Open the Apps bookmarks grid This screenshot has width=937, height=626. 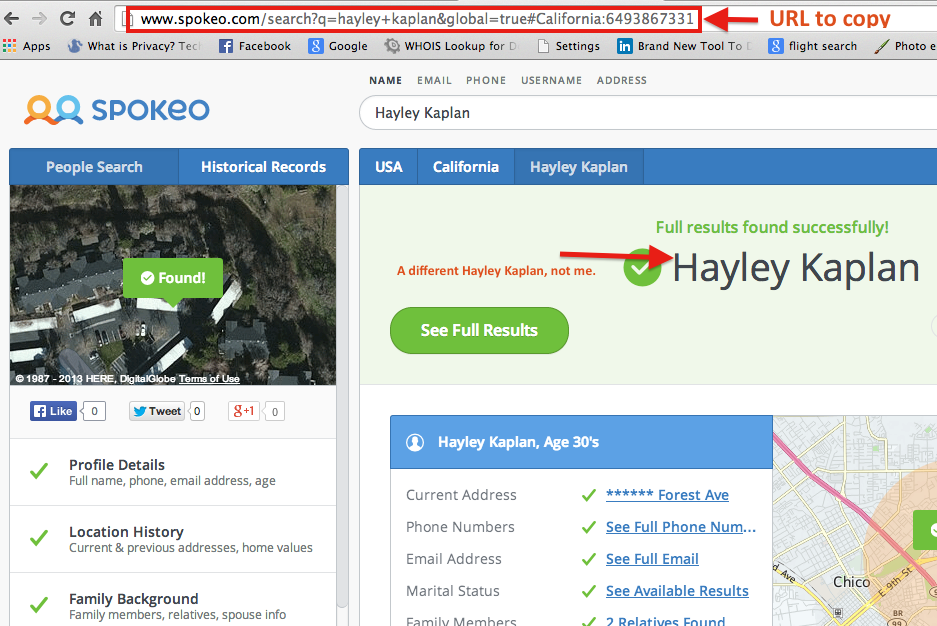click(x=26, y=46)
